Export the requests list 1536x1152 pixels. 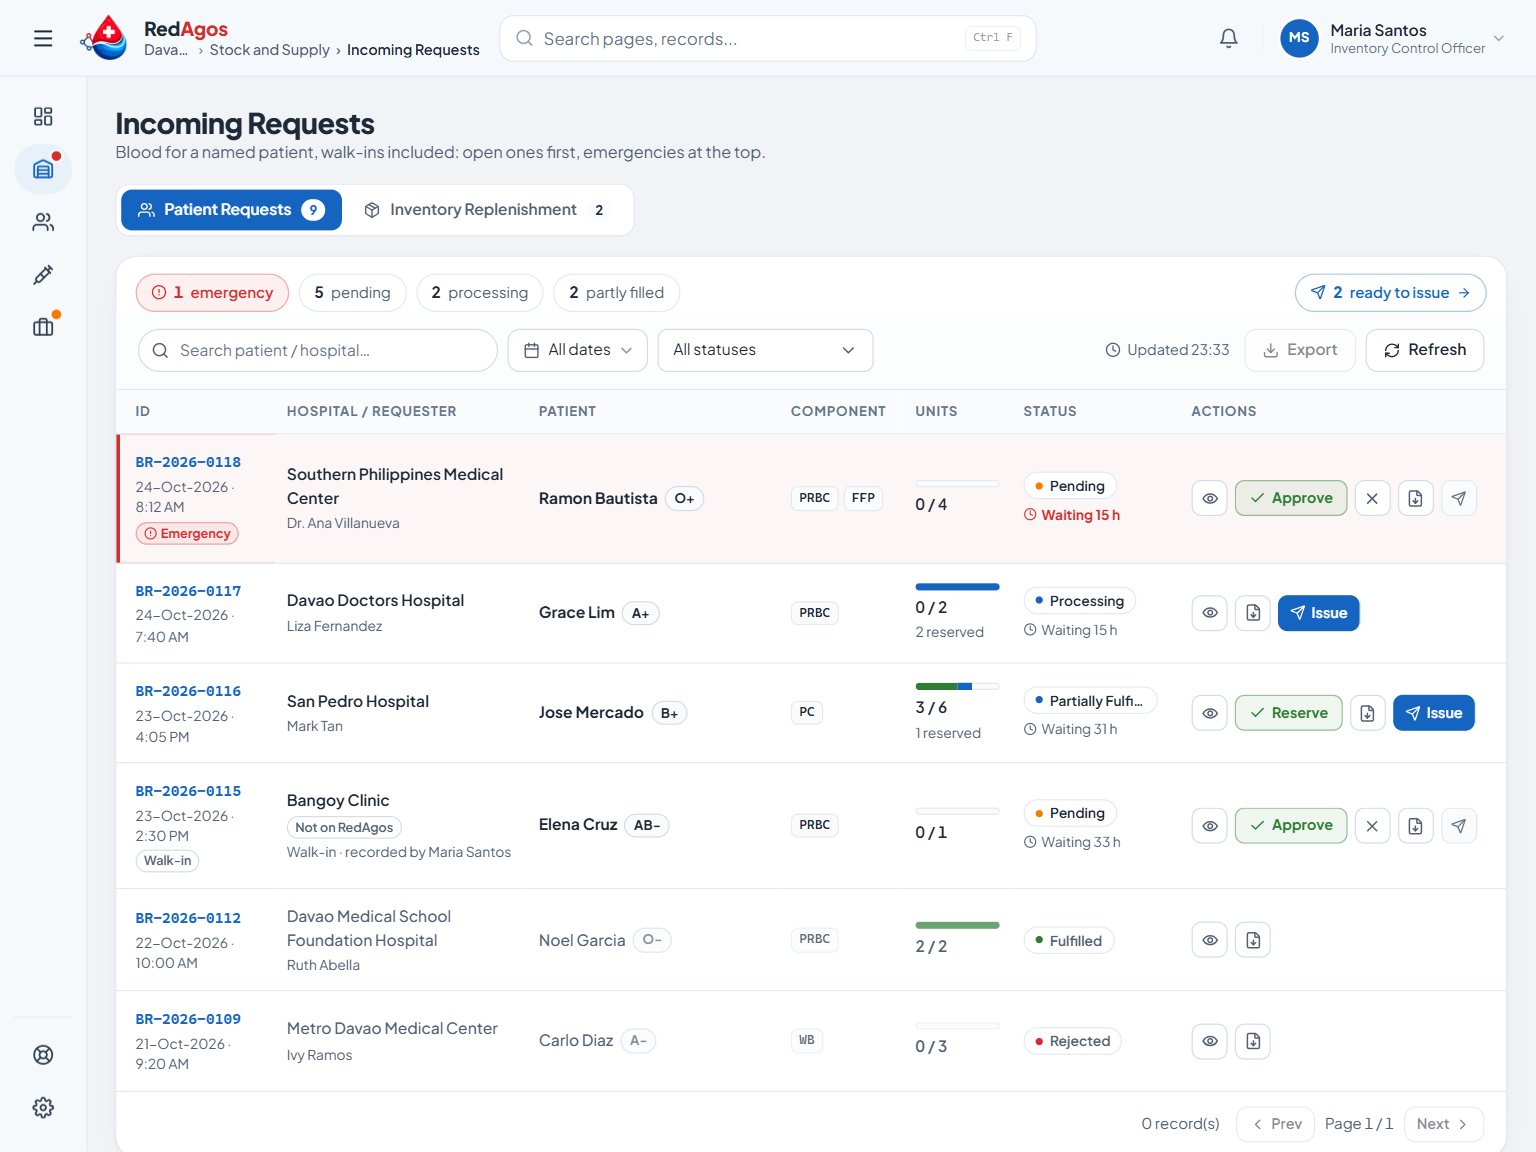click(1300, 350)
